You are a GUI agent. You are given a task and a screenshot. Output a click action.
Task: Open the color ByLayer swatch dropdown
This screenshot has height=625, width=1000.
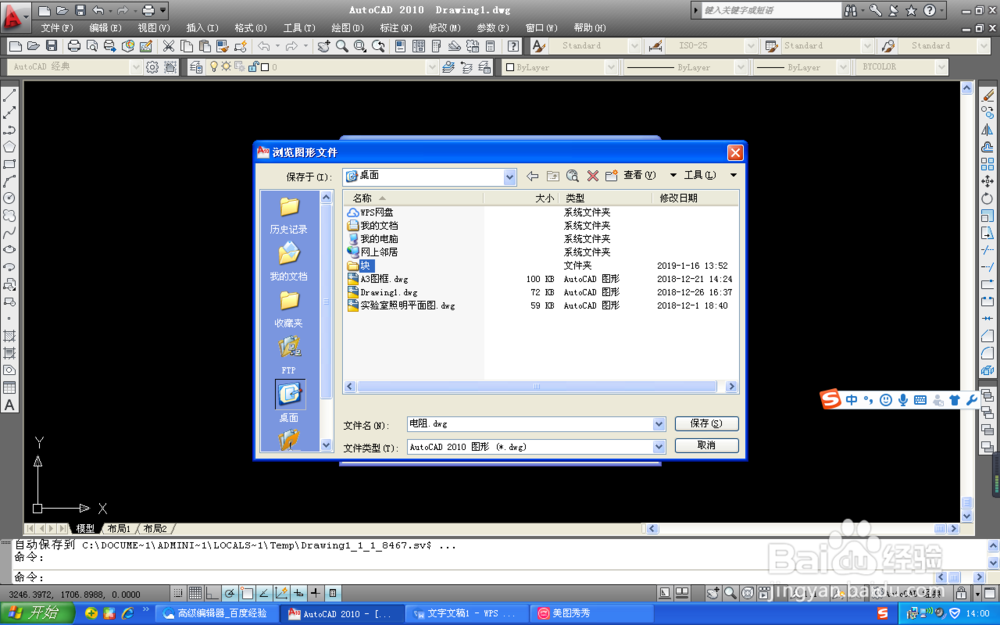(611, 67)
